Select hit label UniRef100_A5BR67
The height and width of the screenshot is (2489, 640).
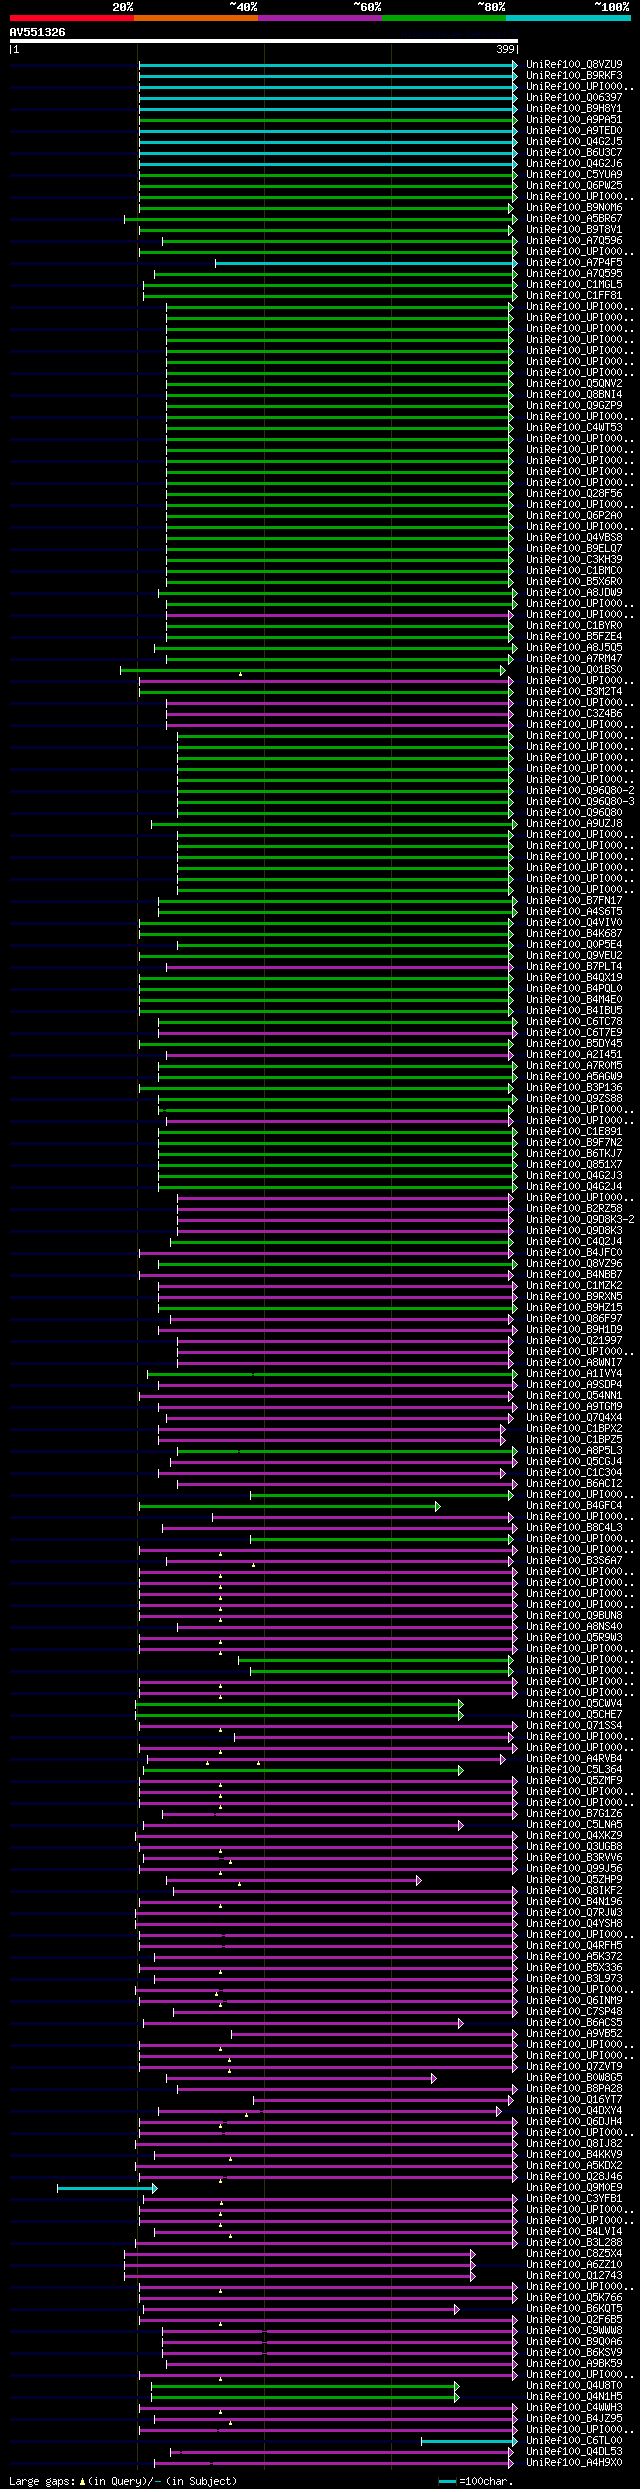[574, 219]
